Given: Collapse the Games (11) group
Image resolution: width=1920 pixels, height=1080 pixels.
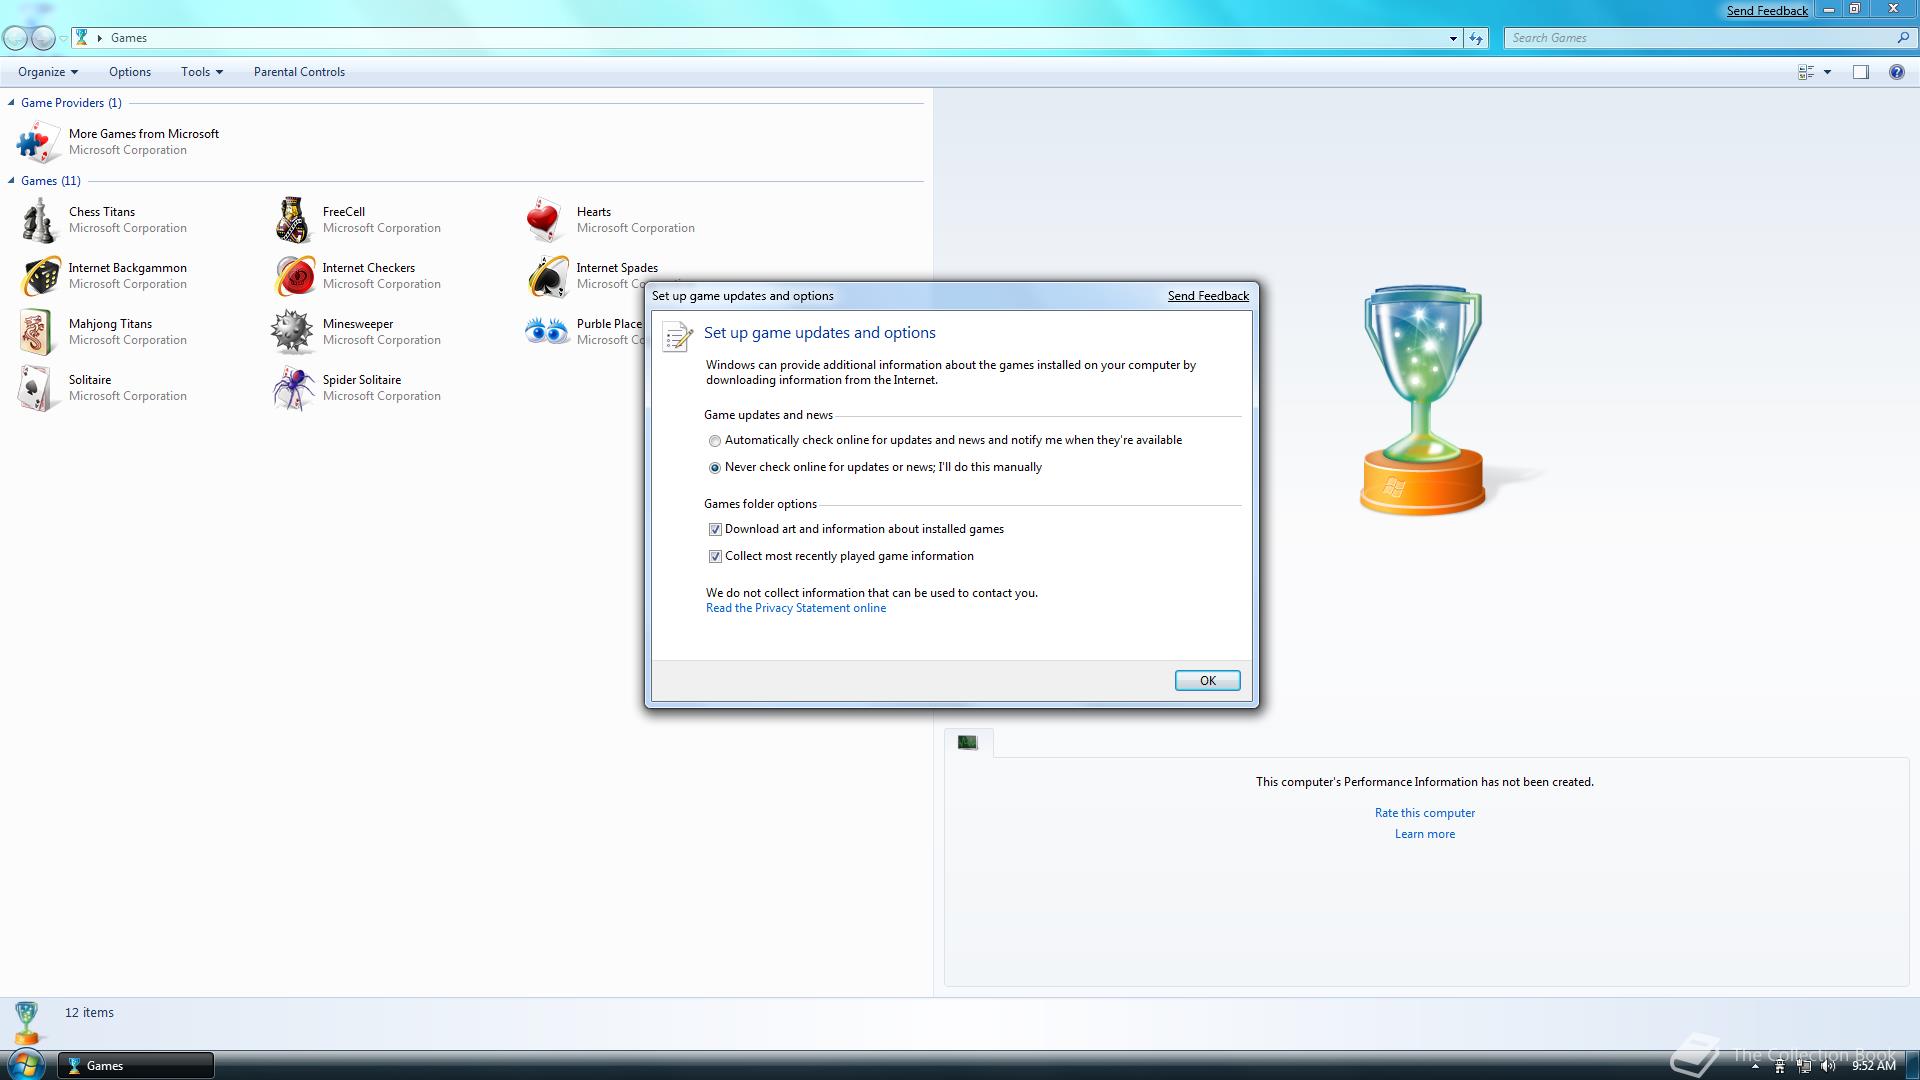Looking at the screenshot, I should tap(11, 180).
